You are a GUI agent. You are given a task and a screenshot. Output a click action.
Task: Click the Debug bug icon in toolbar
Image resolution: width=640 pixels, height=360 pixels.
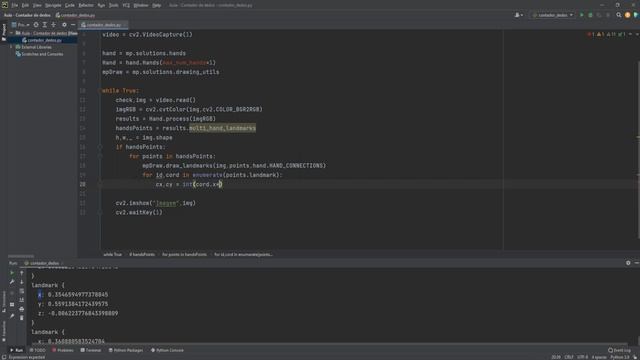[590, 15]
